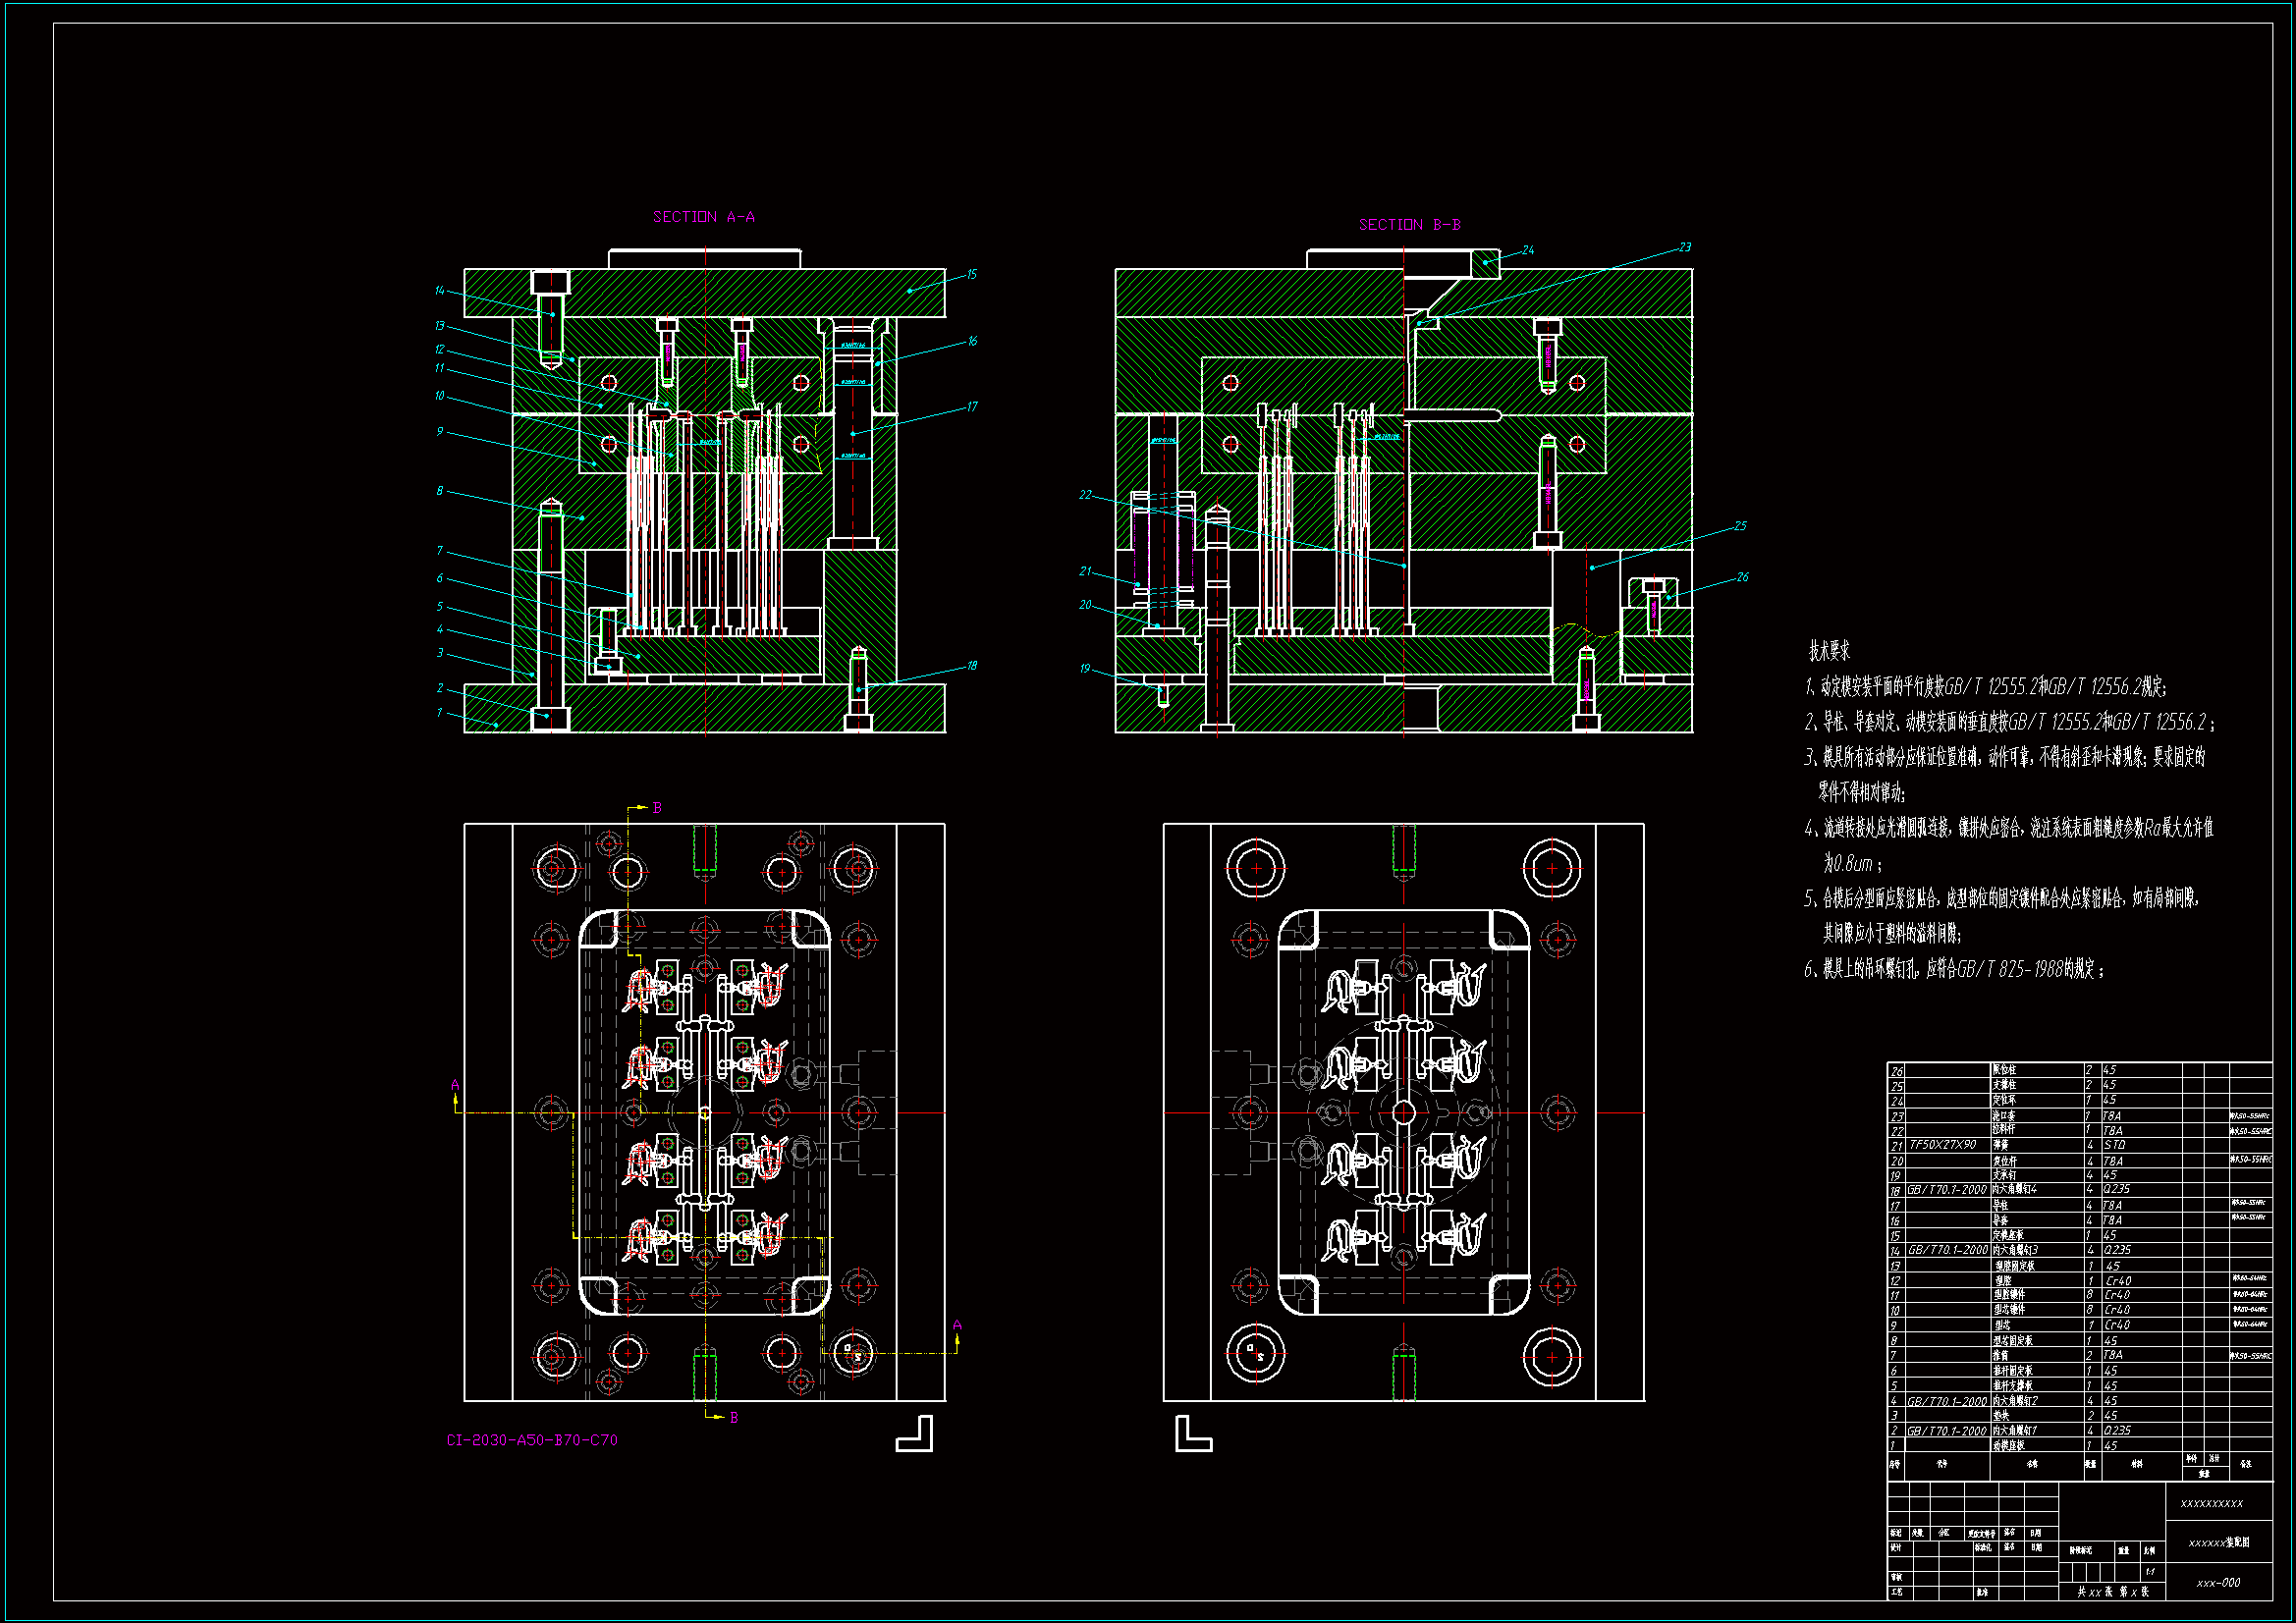Image resolution: width=2296 pixels, height=1623 pixels.
Task: Click balloon number 26 in section B-B
Action: [1742, 577]
